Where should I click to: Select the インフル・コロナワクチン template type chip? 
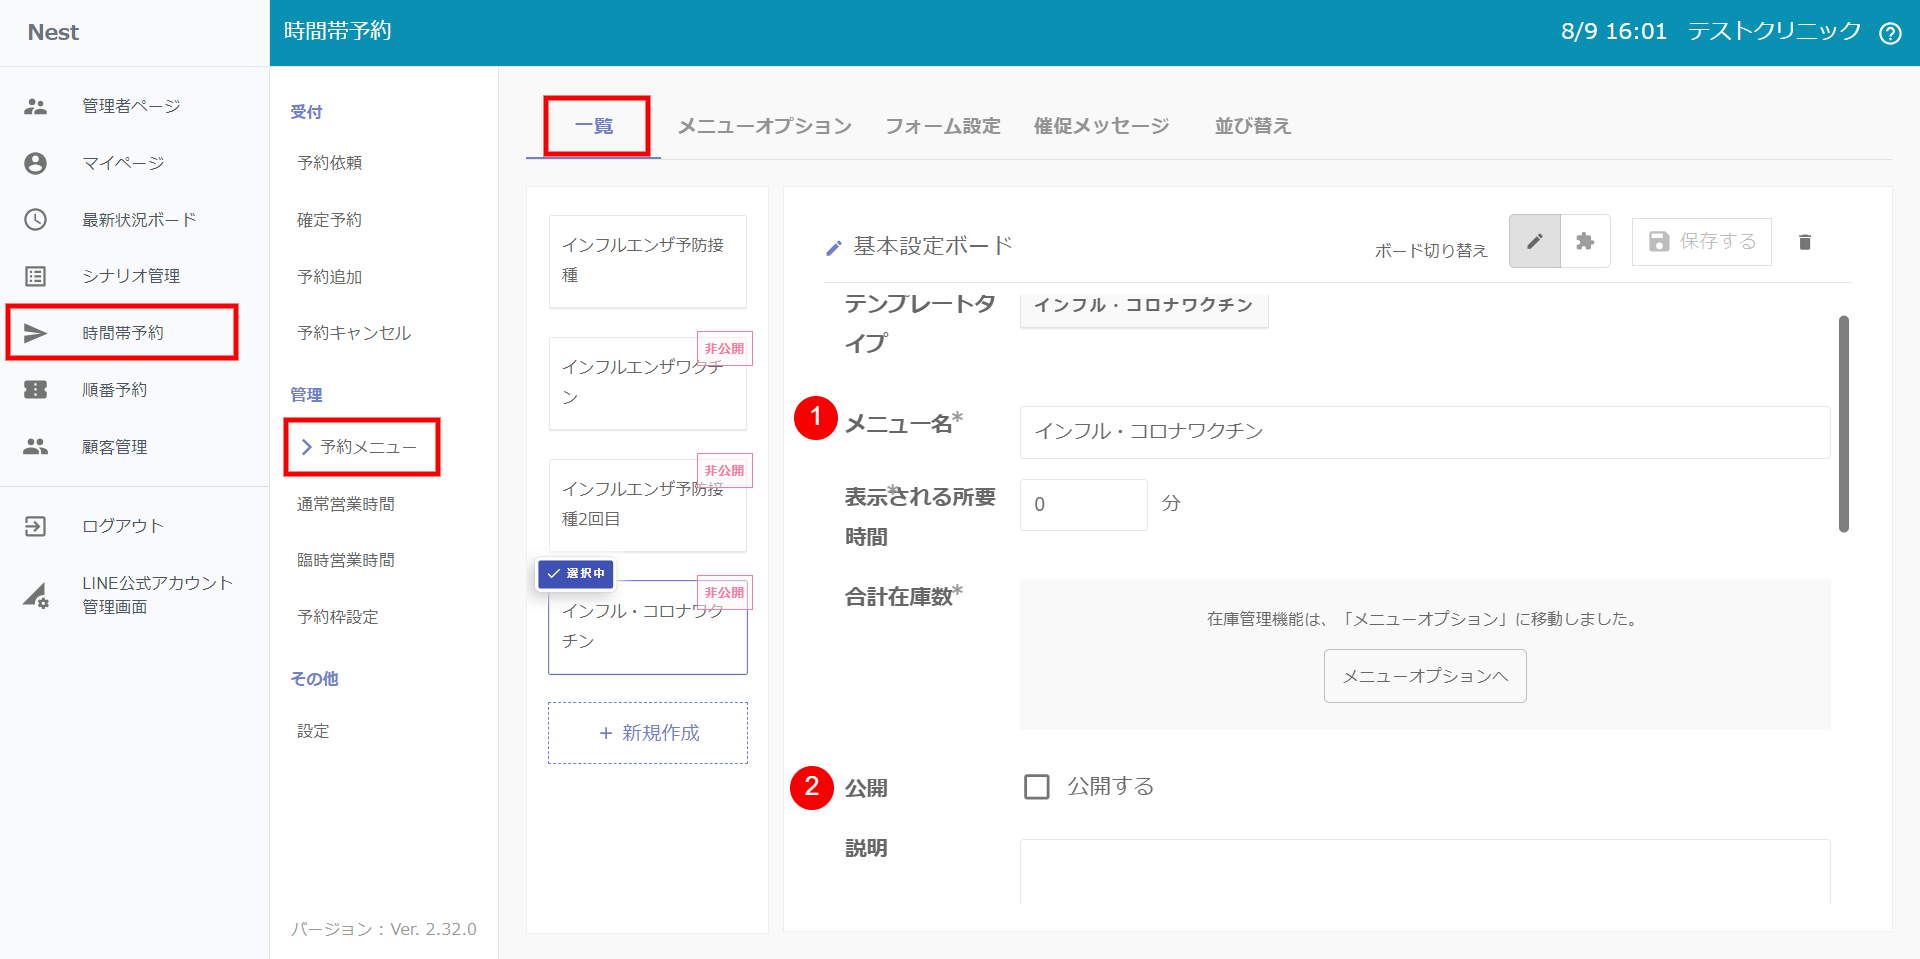(1143, 306)
